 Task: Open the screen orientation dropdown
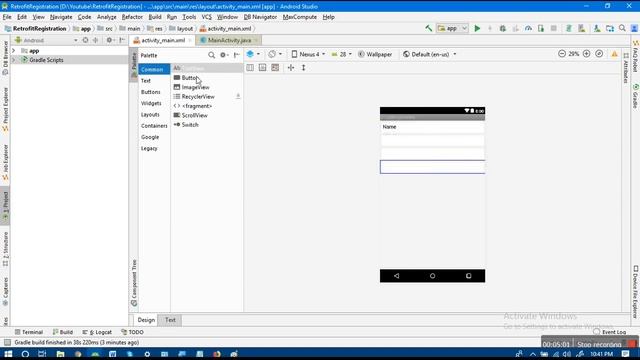pos(275,54)
